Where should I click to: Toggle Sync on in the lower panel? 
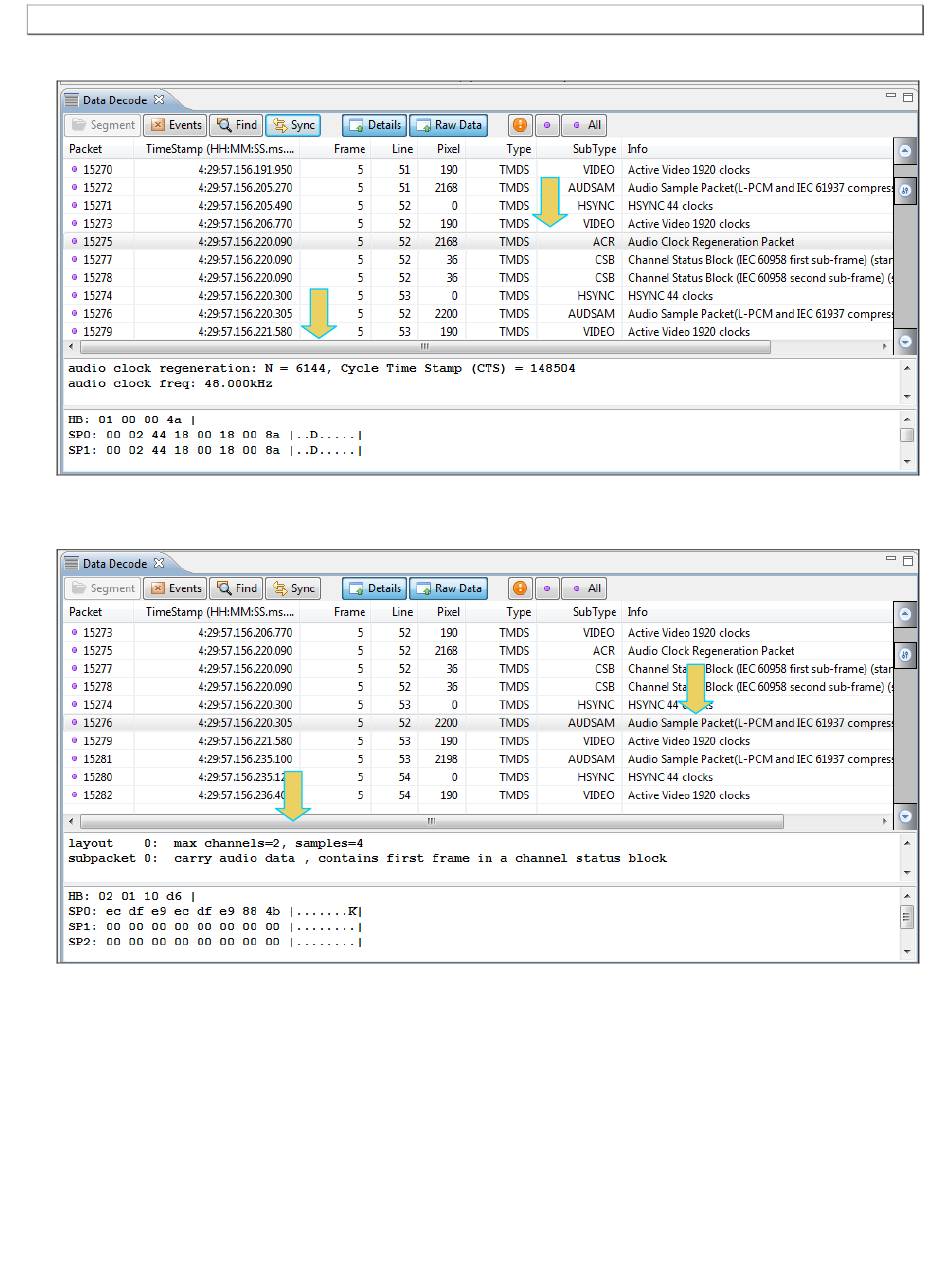293,588
